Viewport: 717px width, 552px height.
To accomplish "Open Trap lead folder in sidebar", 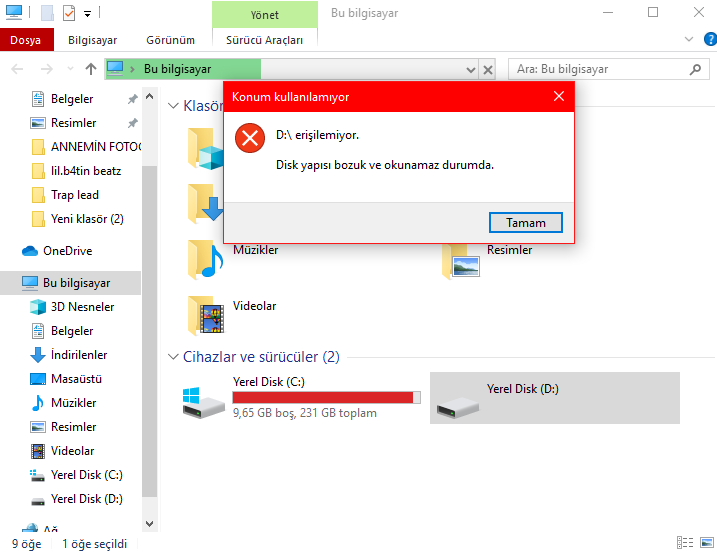I will [x=65, y=195].
